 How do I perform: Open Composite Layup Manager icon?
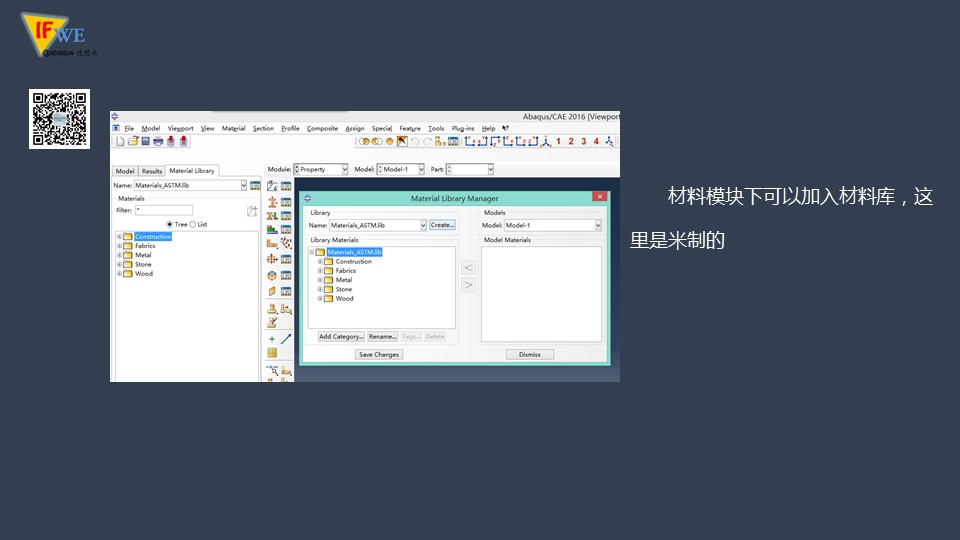coord(286,230)
